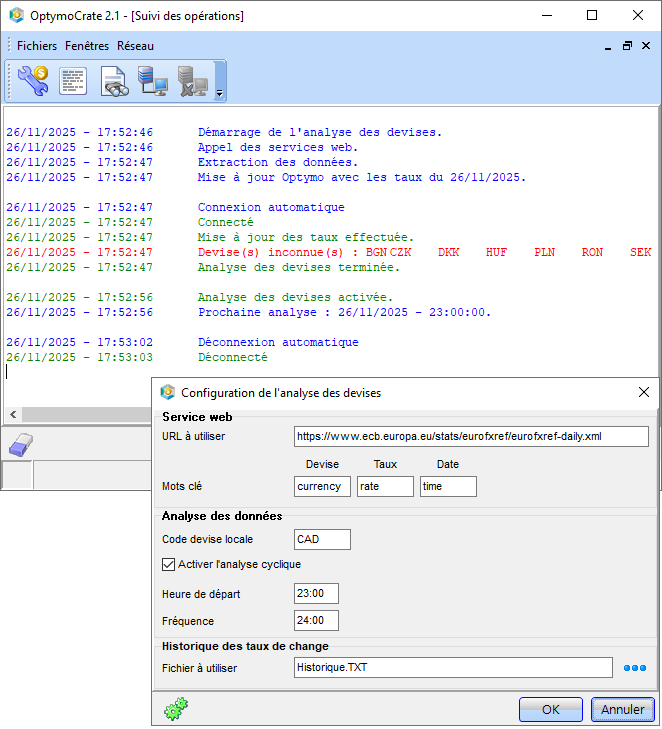Confirm the configuration with OK
662x729 pixels.
[x=550, y=709]
